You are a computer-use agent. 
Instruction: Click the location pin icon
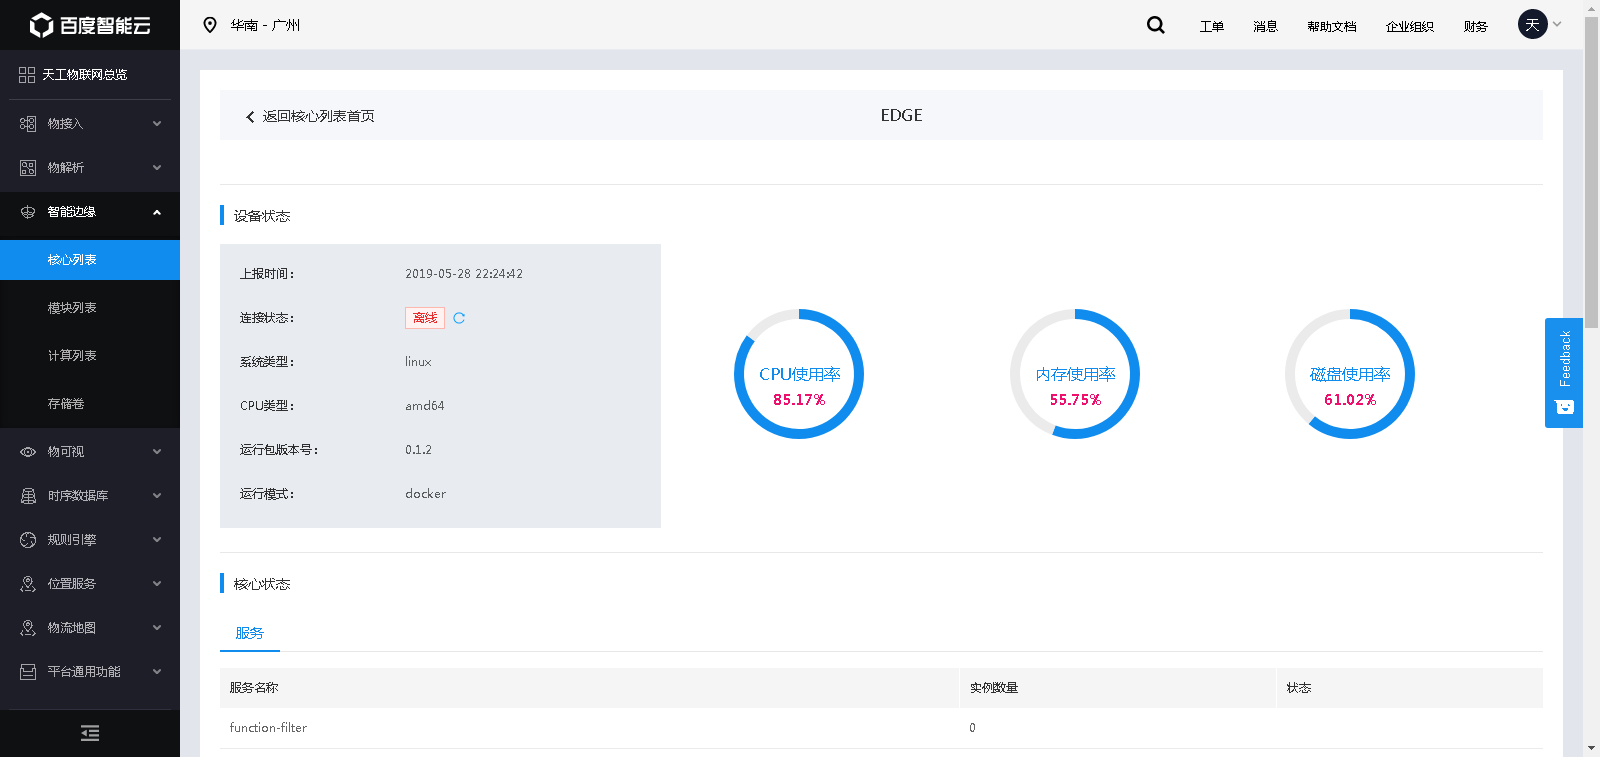[210, 25]
